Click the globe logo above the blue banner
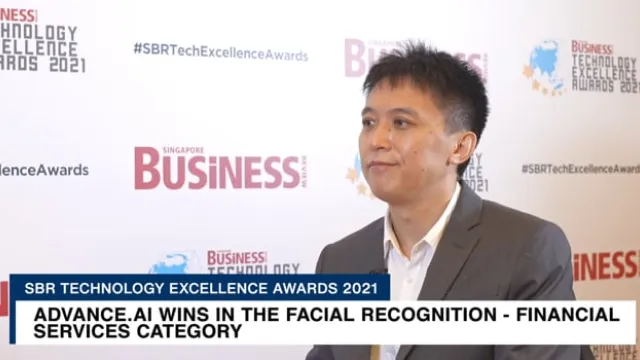This screenshot has height=360, width=640. pos(171,263)
